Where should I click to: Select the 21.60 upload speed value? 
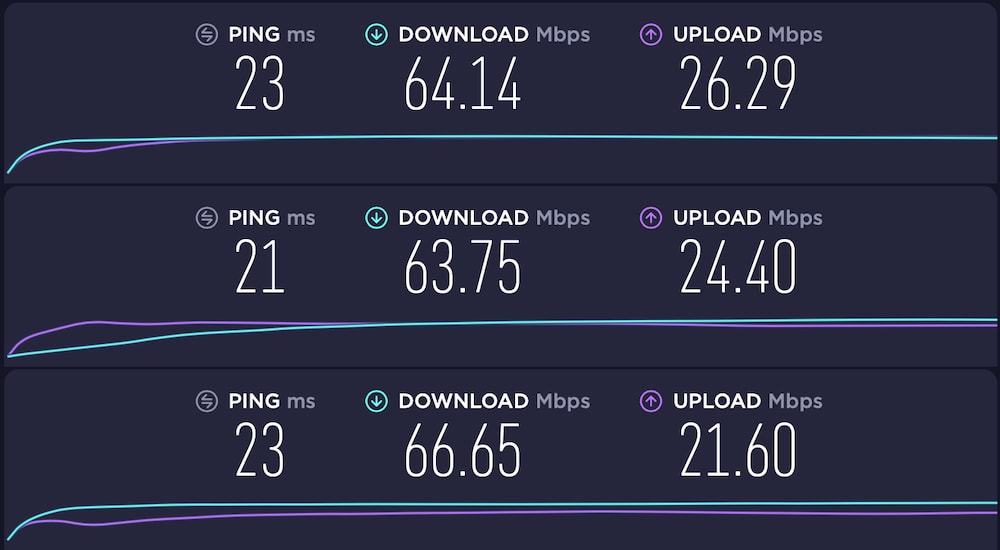tap(738, 450)
